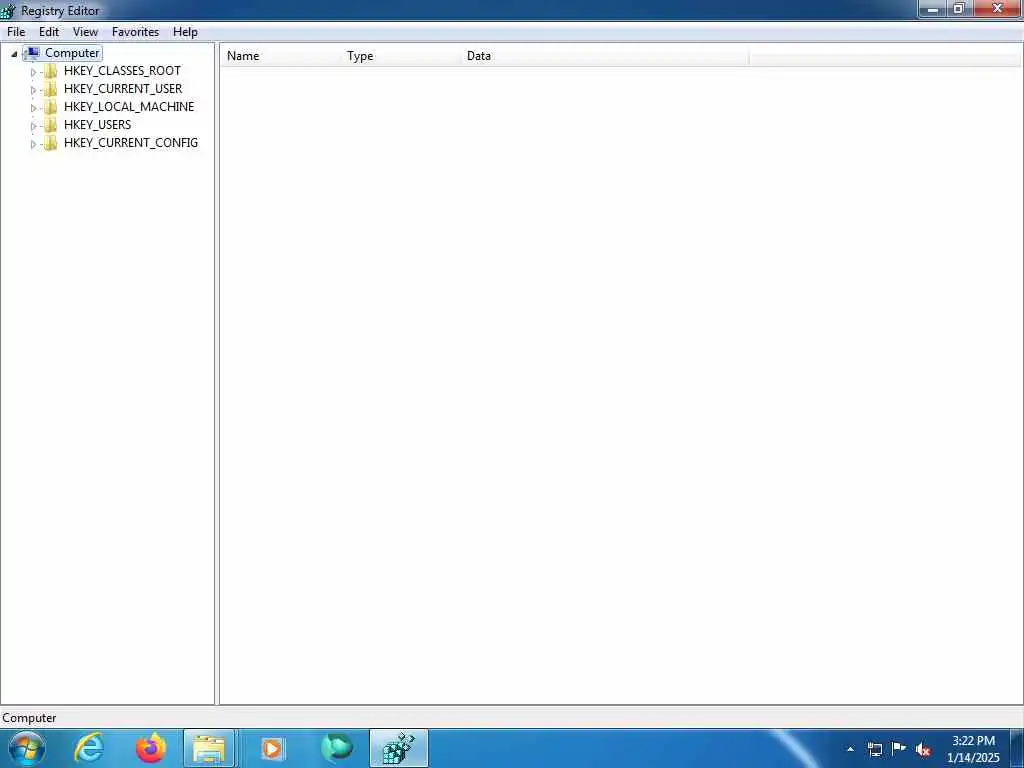Click the HKEY_LOCAL_MACHINE folder icon
This screenshot has height=768, width=1024.
point(50,107)
